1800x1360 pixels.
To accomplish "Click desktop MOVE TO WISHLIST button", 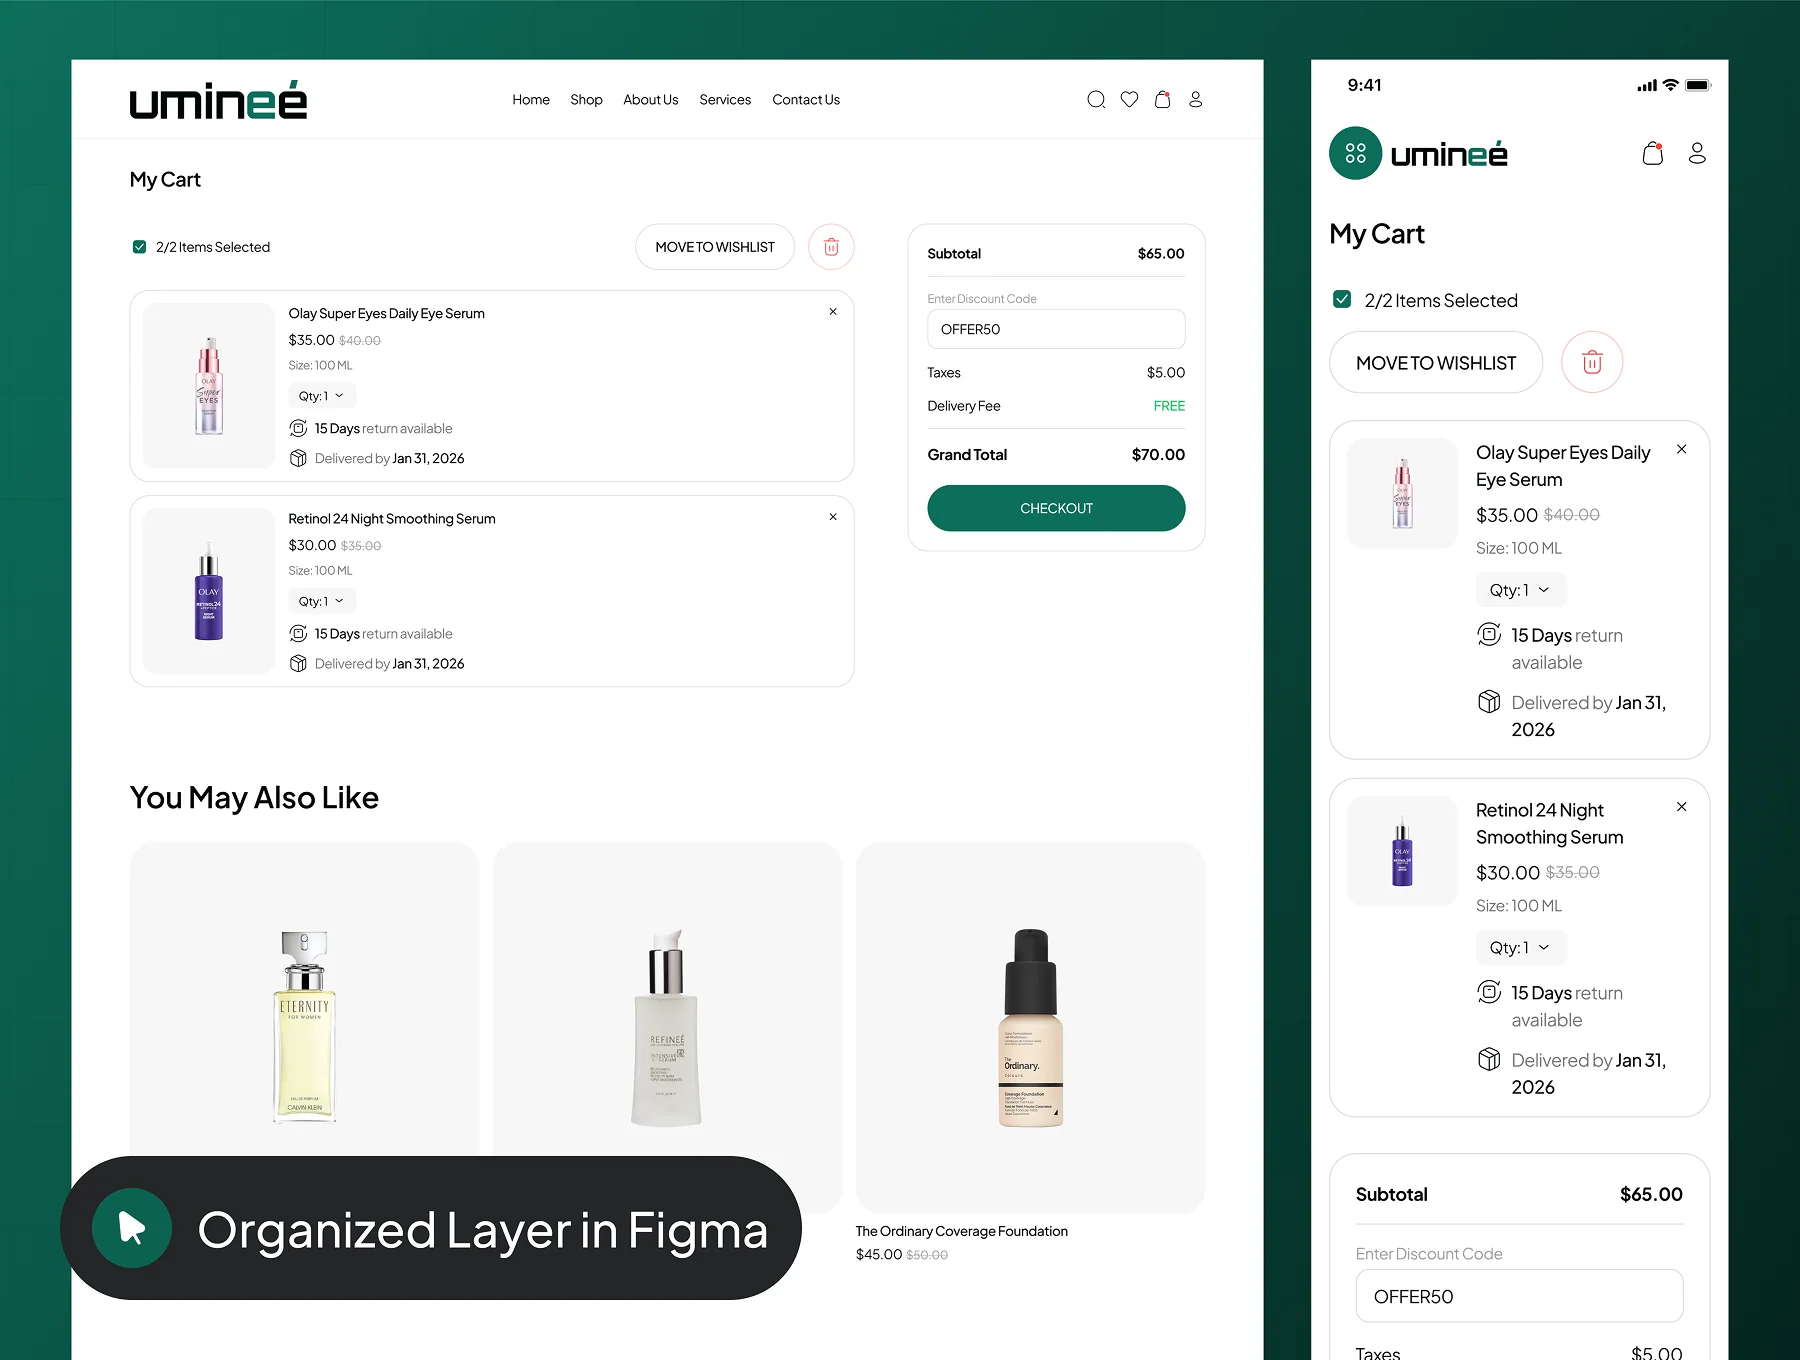I will tap(715, 247).
